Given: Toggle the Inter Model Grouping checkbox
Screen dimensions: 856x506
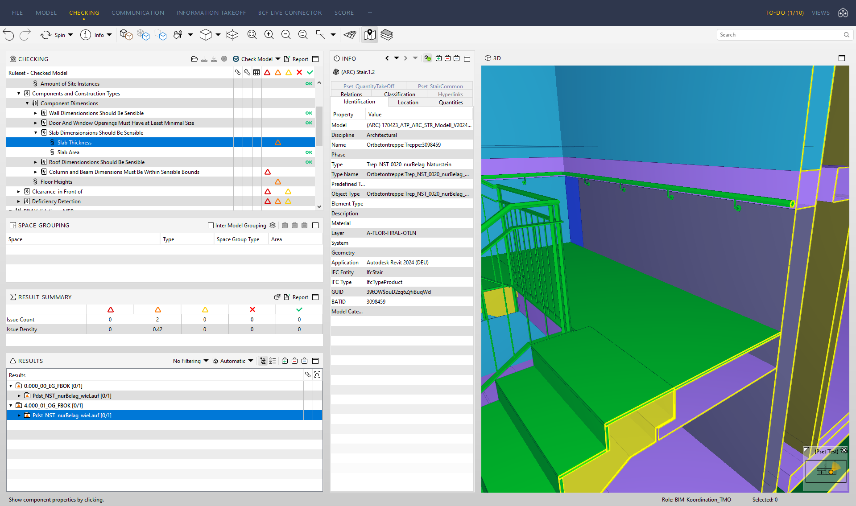Looking at the screenshot, I should click(x=211, y=225).
